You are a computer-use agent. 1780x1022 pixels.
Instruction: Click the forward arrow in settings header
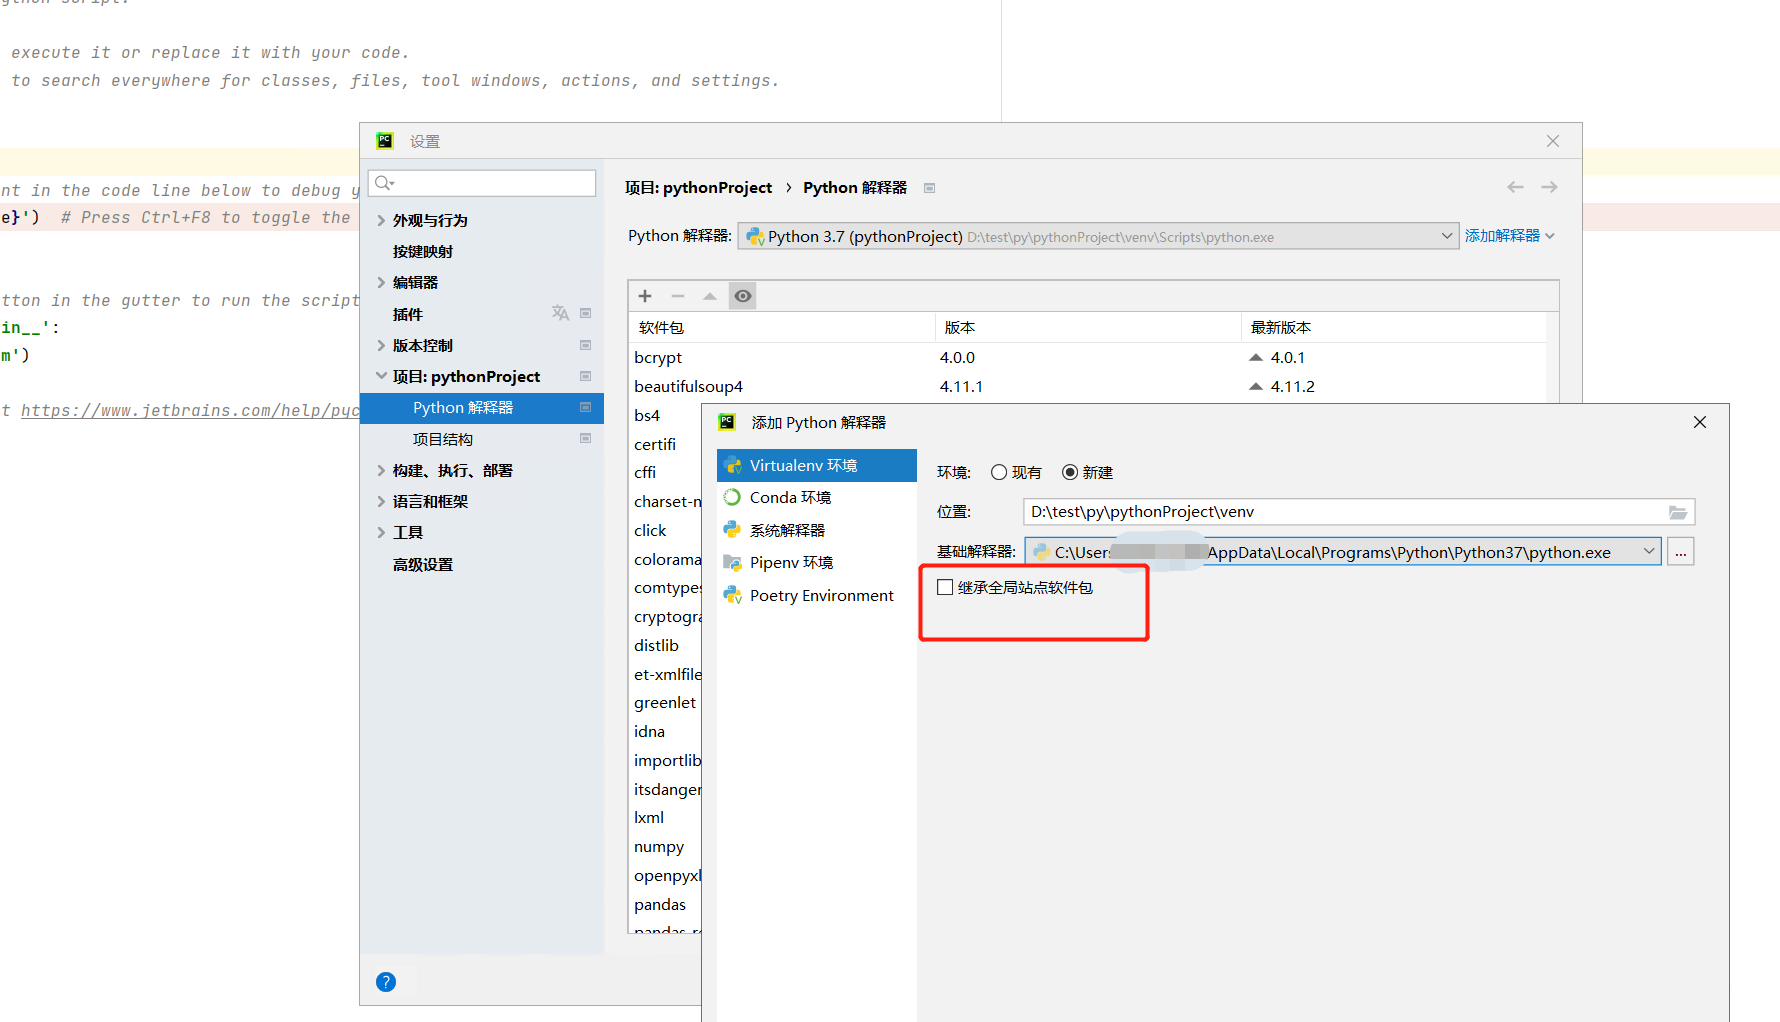1549,187
